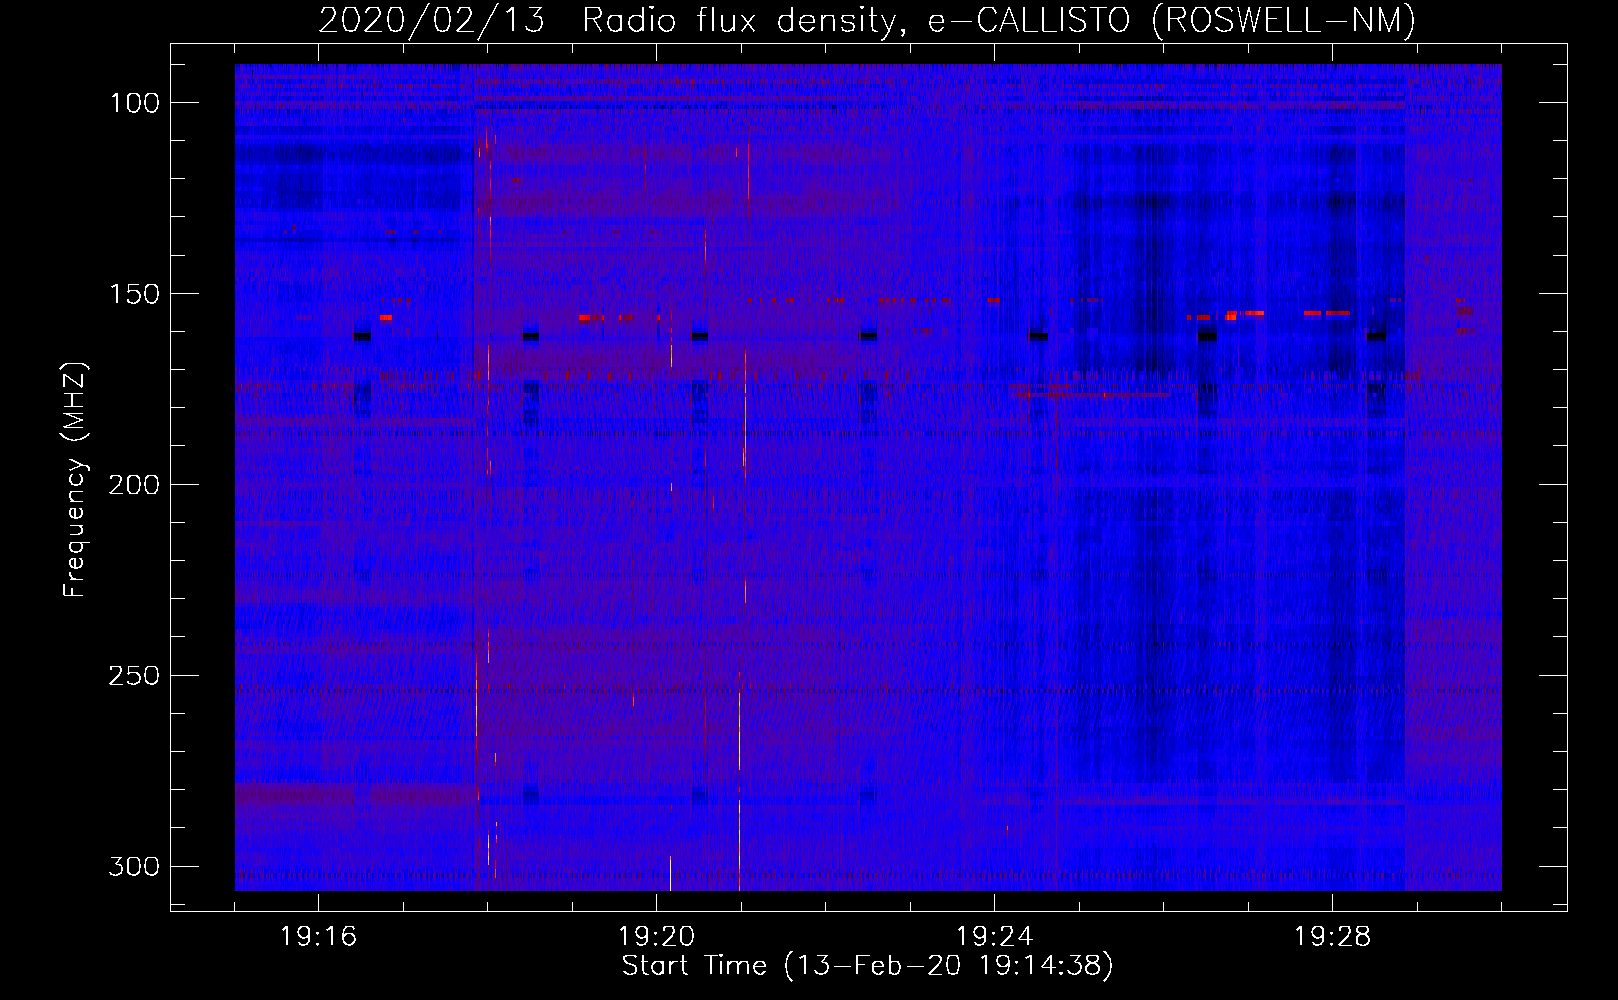Select the 200 frequency tick label
Image resolution: width=1618 pixels, height=1000 pixels.
click(134, 485)
